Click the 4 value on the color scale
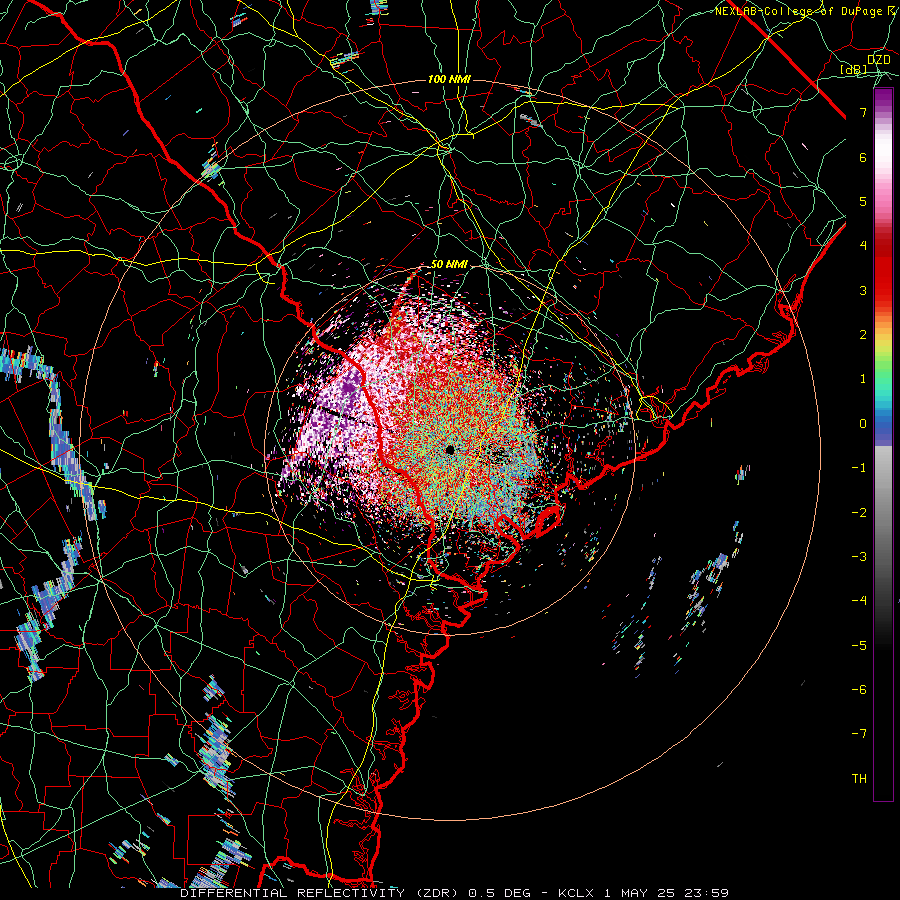The image size is (900, 900). (x=863, y=246)
